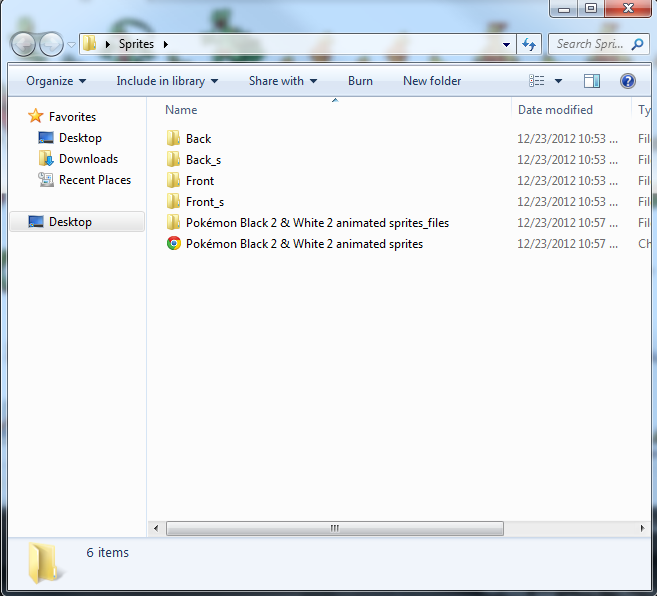Select Recent Places in navigation pane
657x596 pixels.
pyautogui.click(x=94, y=180)
